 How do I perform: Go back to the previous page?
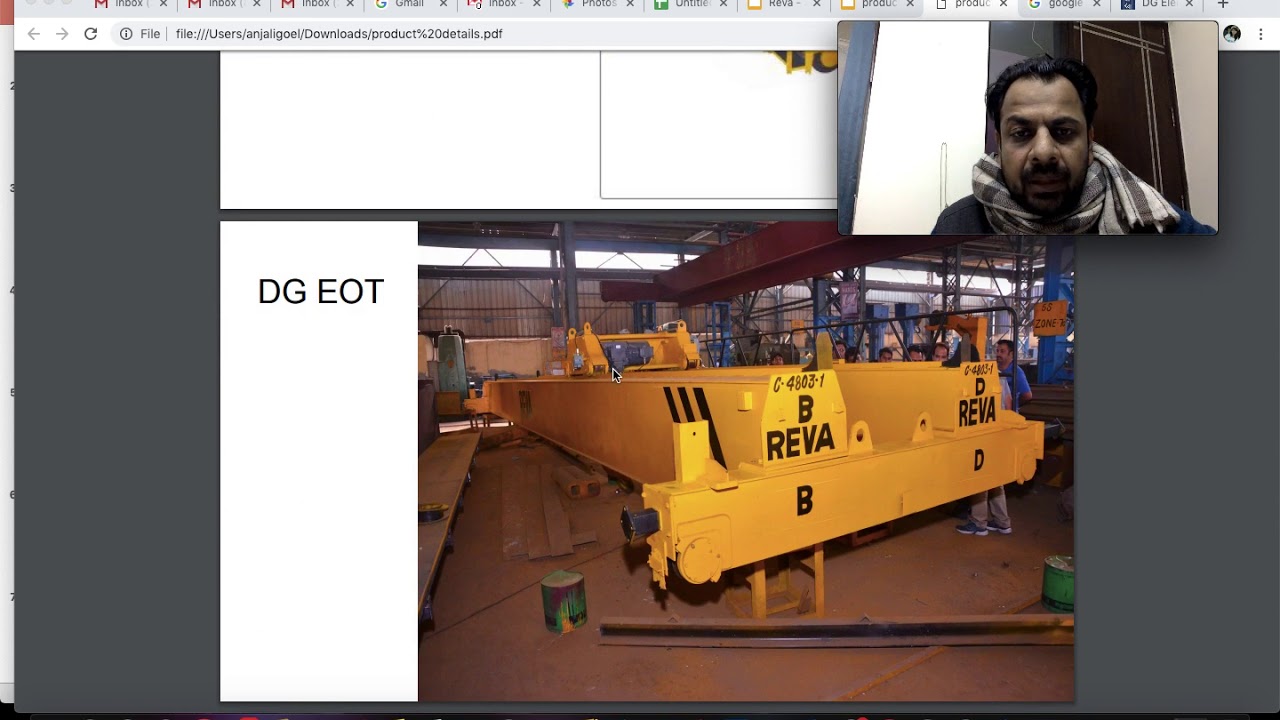click(x=34, y=34)
